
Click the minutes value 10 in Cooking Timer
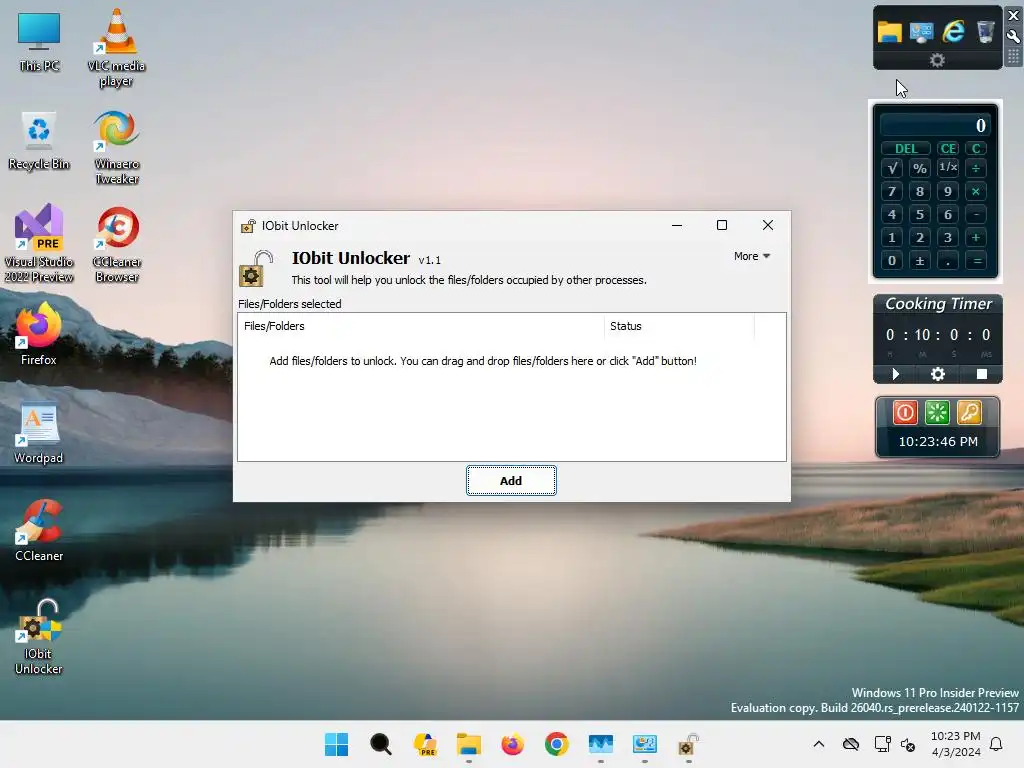tap(922, 335)
